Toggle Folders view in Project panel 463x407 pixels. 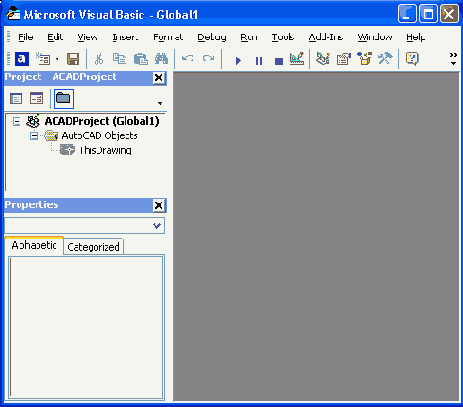click(x=63, y=99)
